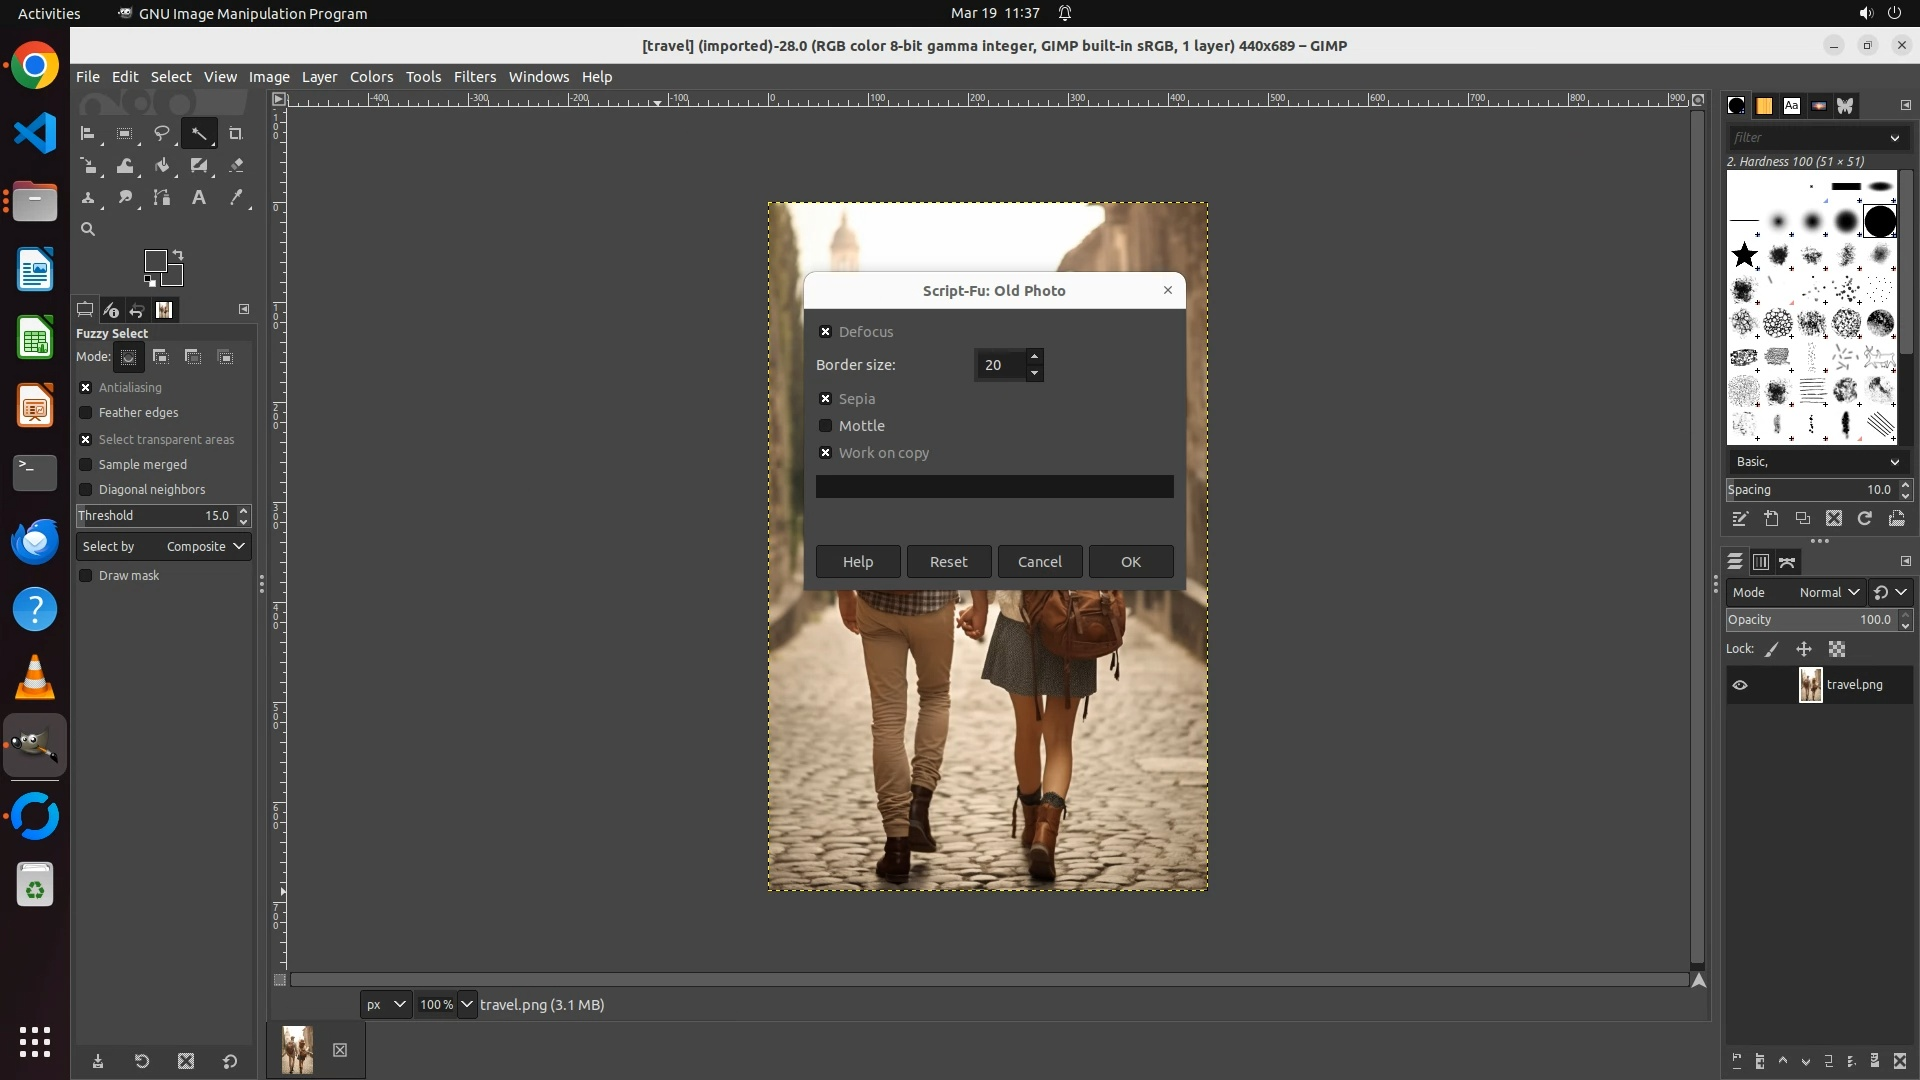The height and width of the screenshot is (1080, 1920).
Task: Enable the Feather edges checkbox
Action: [x=86, y=413]
